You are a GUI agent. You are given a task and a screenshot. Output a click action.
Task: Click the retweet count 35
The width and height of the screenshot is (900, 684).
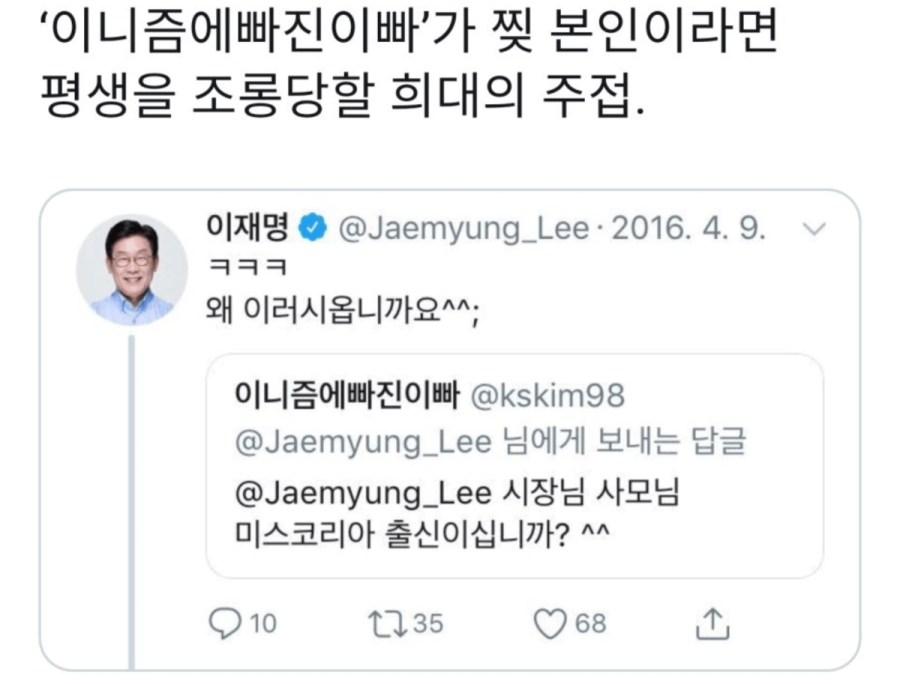[427, 623]
